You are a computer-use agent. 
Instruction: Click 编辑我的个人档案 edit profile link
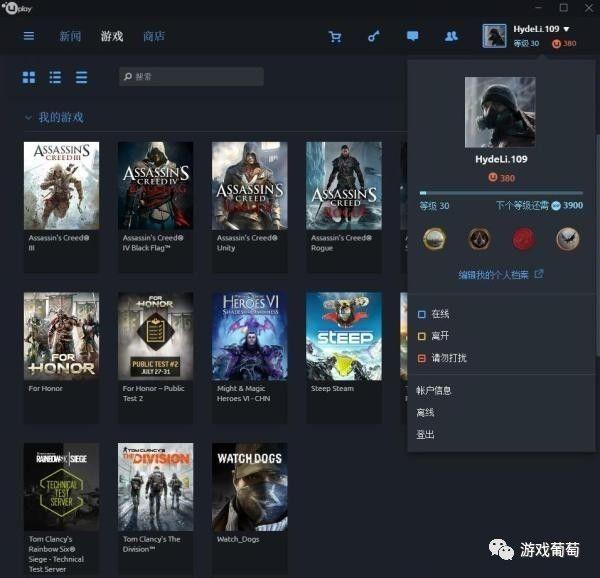click(493, 274)
